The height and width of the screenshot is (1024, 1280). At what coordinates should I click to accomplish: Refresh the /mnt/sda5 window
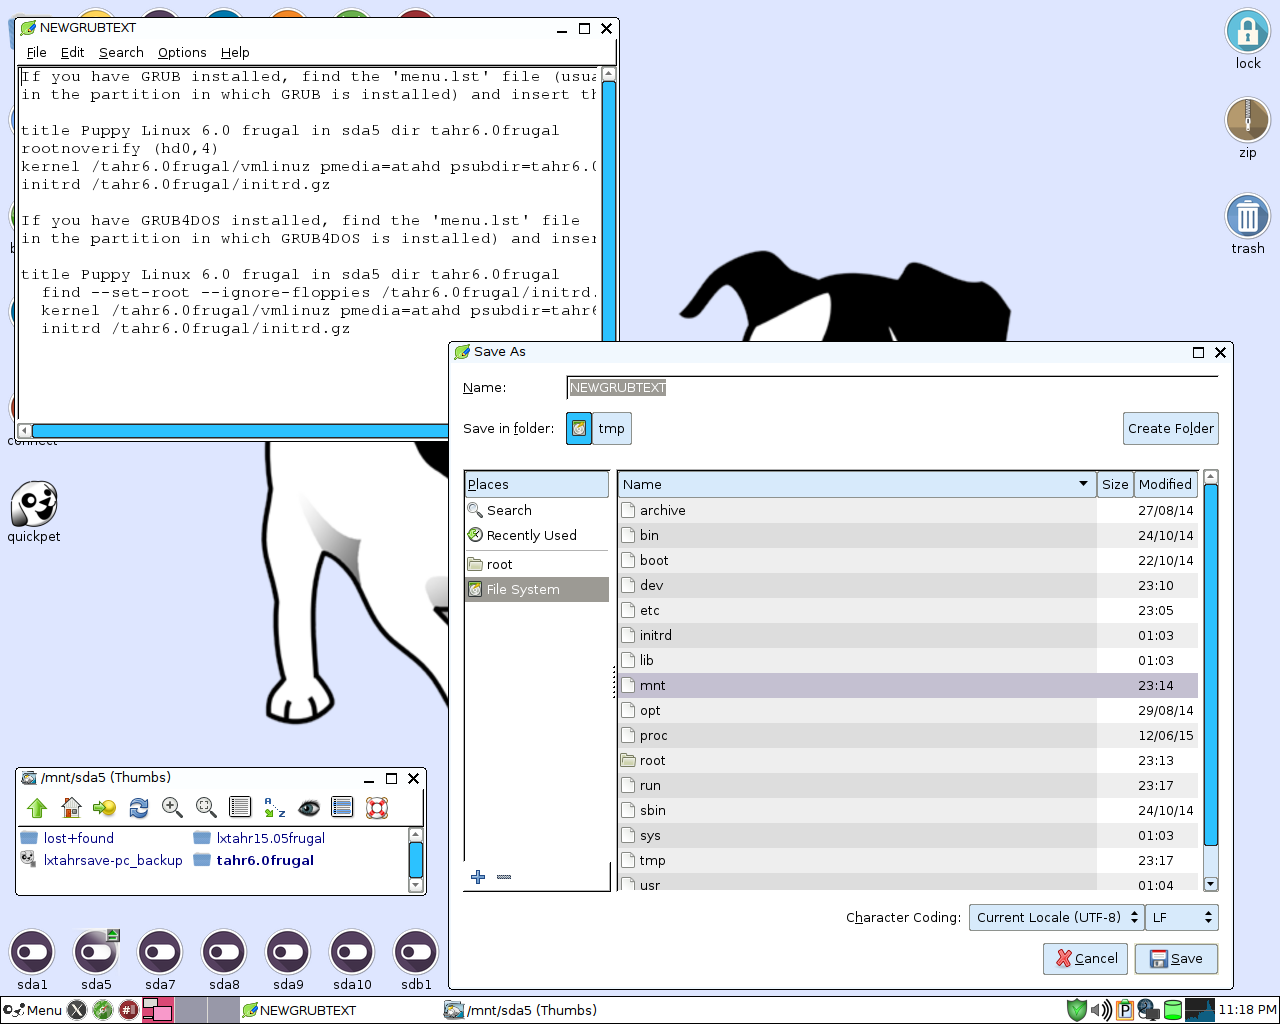tap(138, 807)
